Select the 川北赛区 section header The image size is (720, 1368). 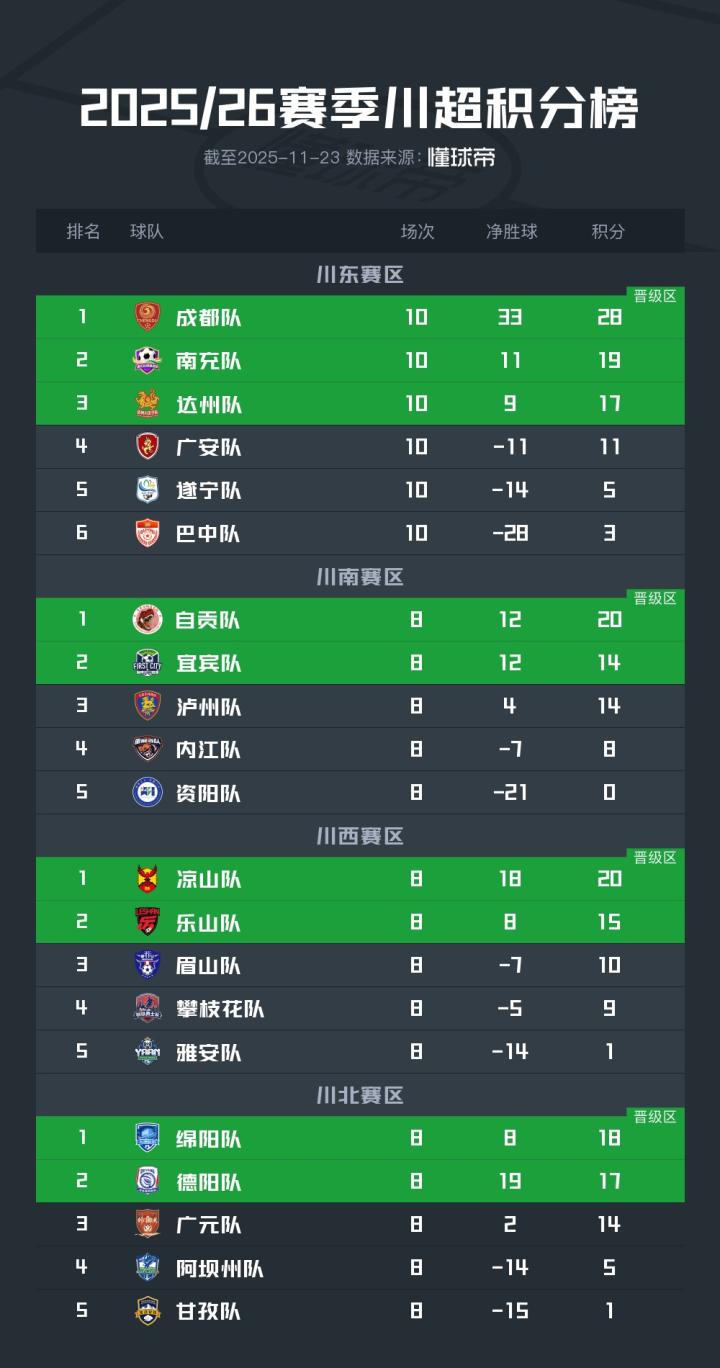[360, 1095]
